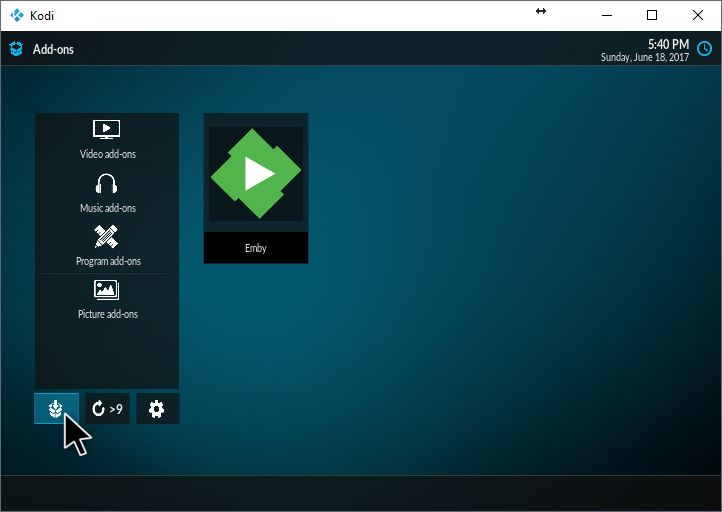
Task: Select the Picture add-ons category
Action: pos(107,300)
